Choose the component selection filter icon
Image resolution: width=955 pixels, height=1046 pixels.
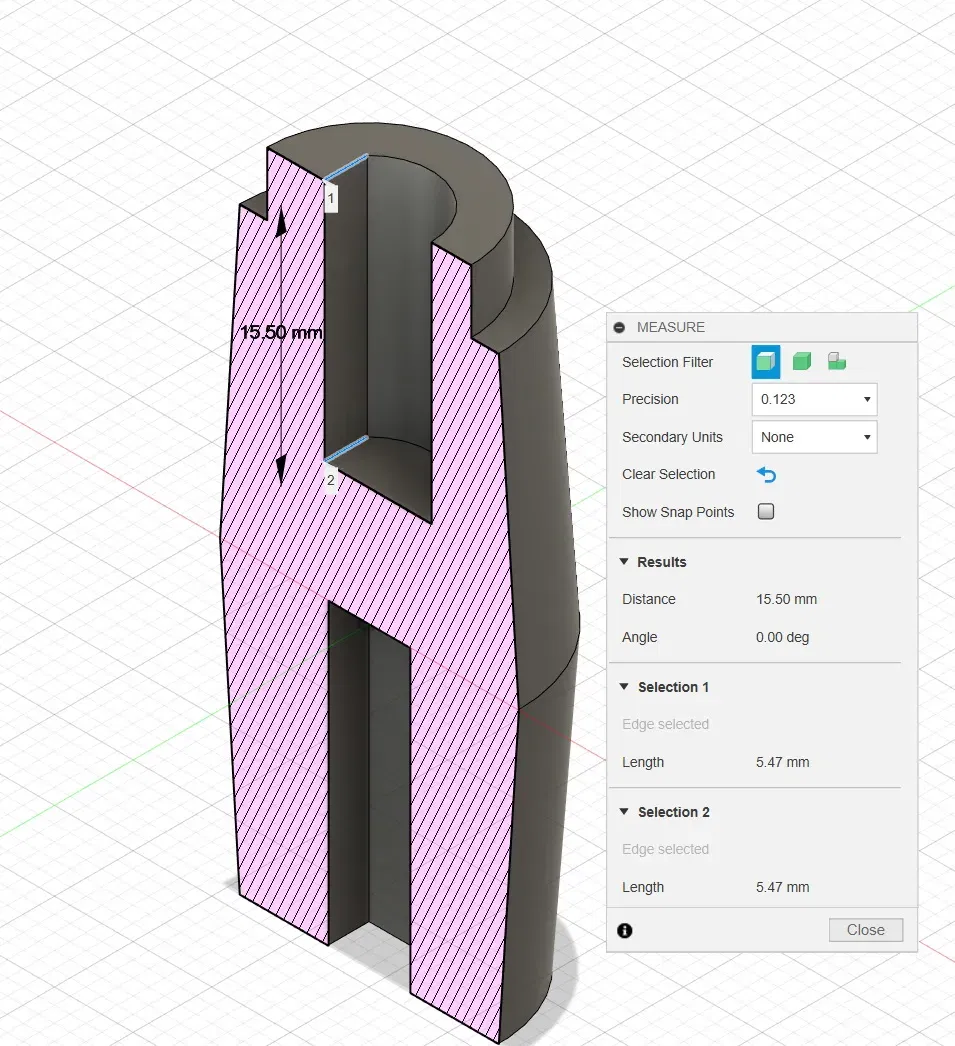837,362
